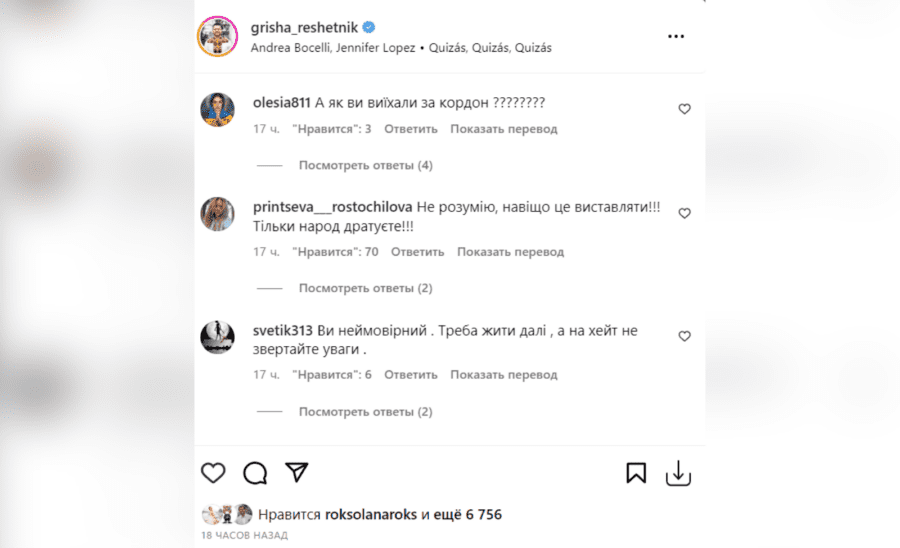
Task: Save post with bookmark icon
Action: pos(636,473)
